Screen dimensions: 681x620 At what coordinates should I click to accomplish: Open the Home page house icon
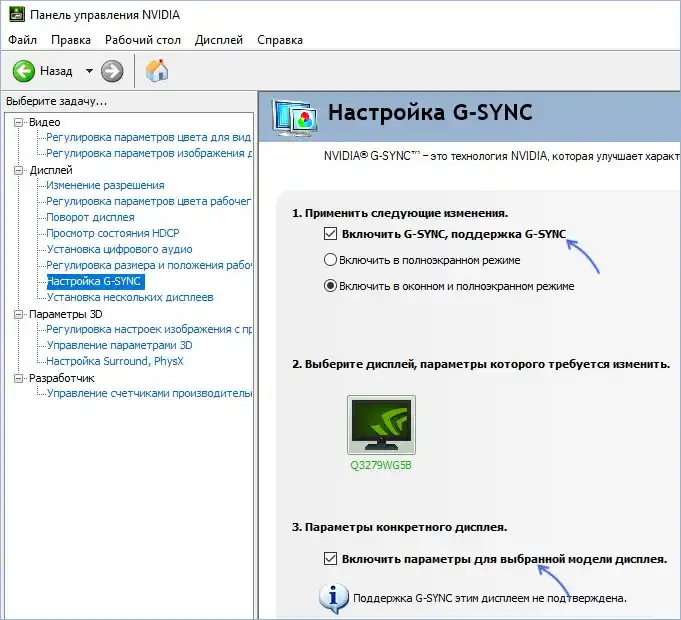pos(157,70)
